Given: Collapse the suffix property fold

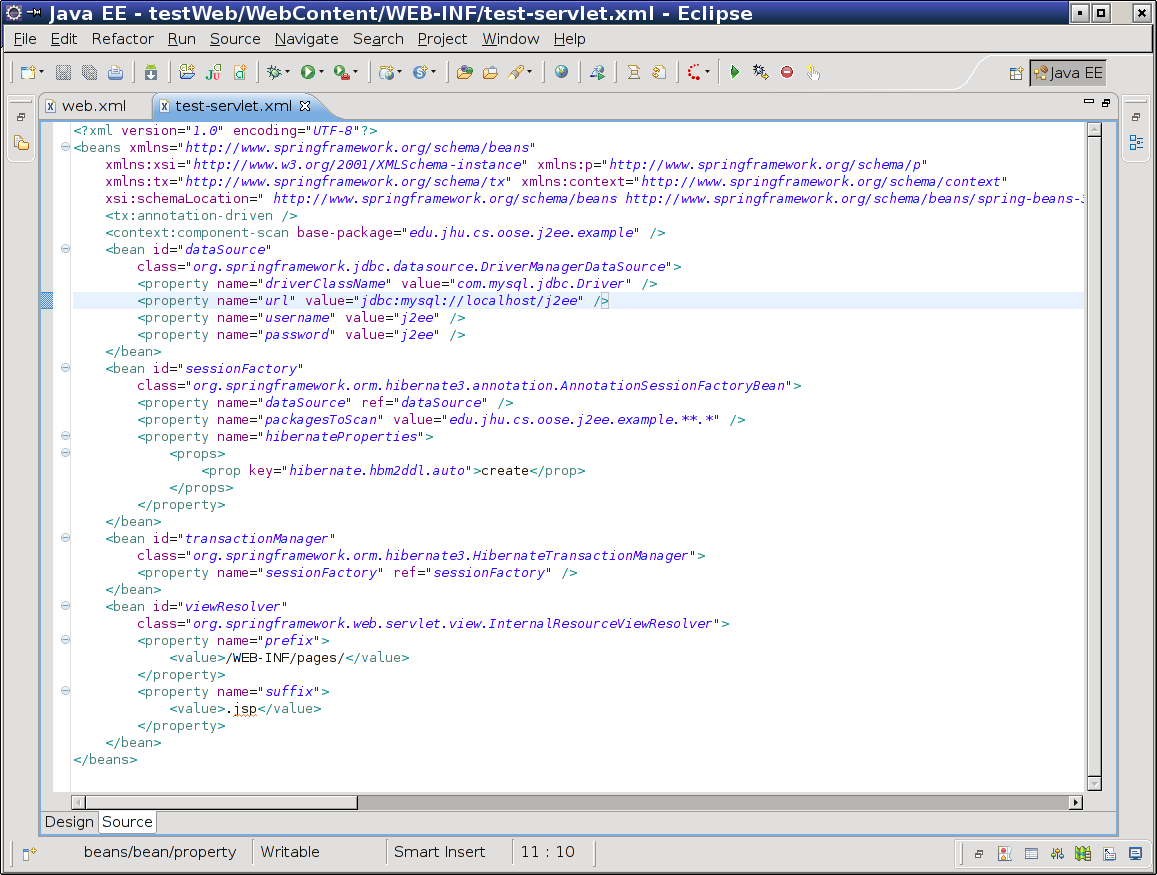Looking at the screenshot, I should 65,691.
